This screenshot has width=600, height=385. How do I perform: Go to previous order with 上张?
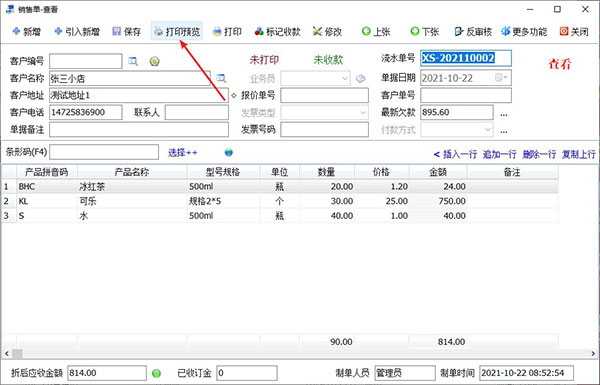click(376, 31)
